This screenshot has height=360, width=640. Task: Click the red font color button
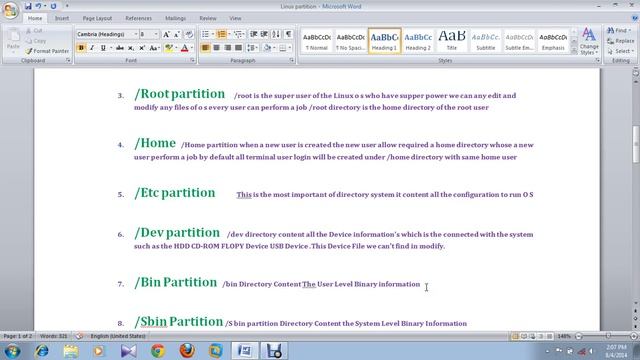[x=184, y=48]
